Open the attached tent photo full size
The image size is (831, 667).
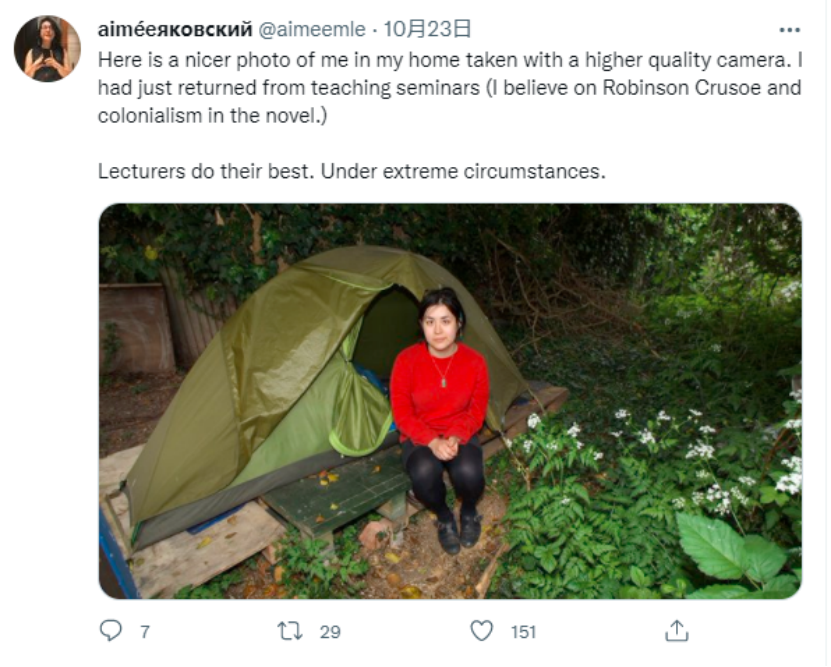(450, 401)
